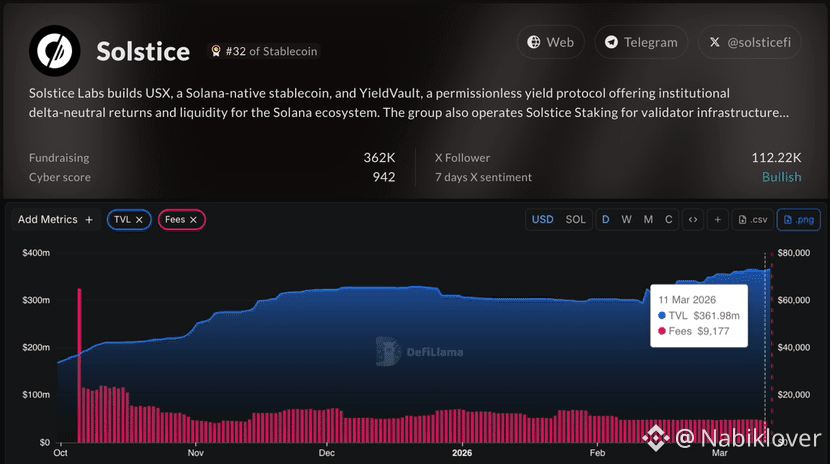Download chart data as .csv
The width and height of the screenshot is (830, 464).
pos(753,220)
